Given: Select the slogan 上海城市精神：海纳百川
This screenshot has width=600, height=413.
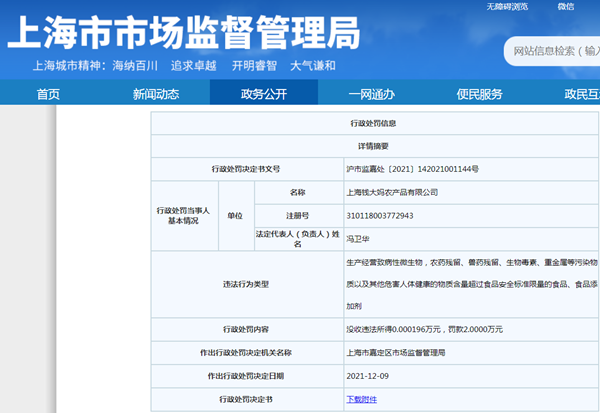Looking at the screenshot, I should [95, 65].
